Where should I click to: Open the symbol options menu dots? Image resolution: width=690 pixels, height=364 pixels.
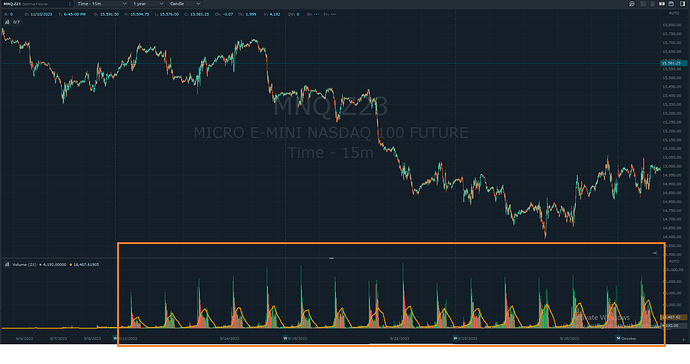(70, 4)
